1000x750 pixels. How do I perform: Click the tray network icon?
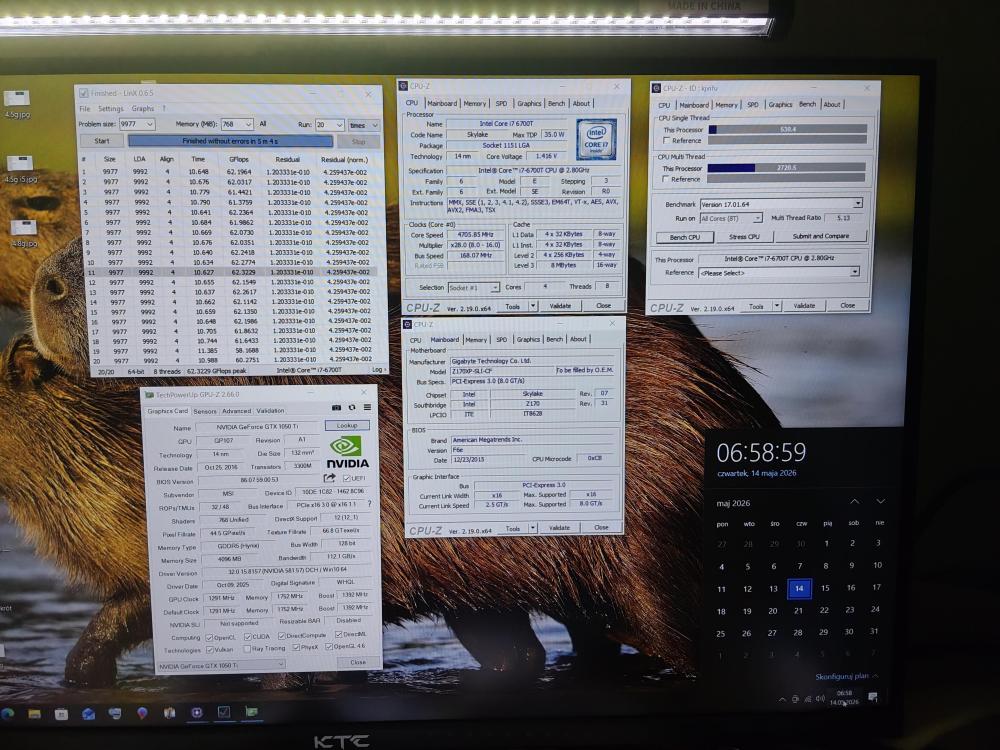[x=807, y=699]
